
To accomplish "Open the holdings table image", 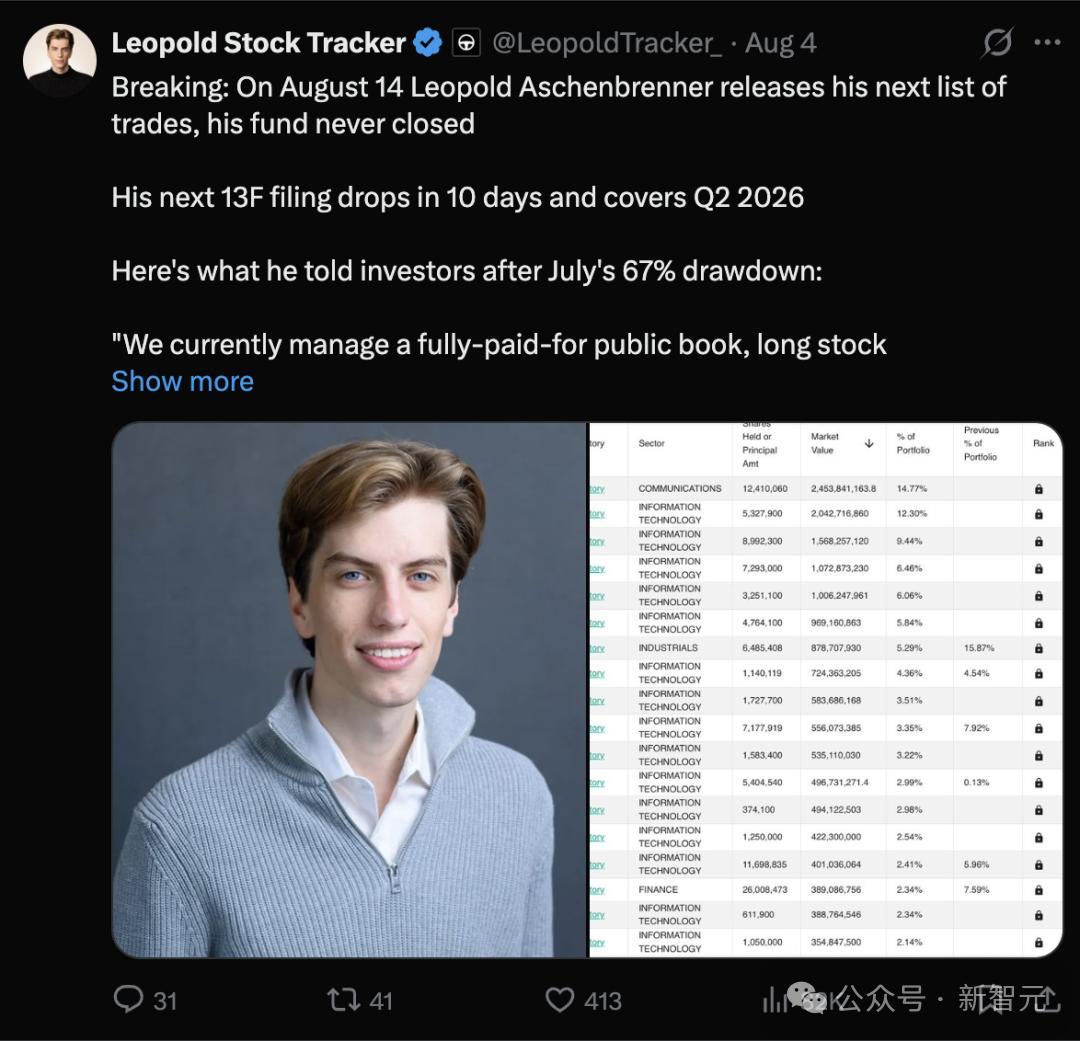I will [826, 690].
